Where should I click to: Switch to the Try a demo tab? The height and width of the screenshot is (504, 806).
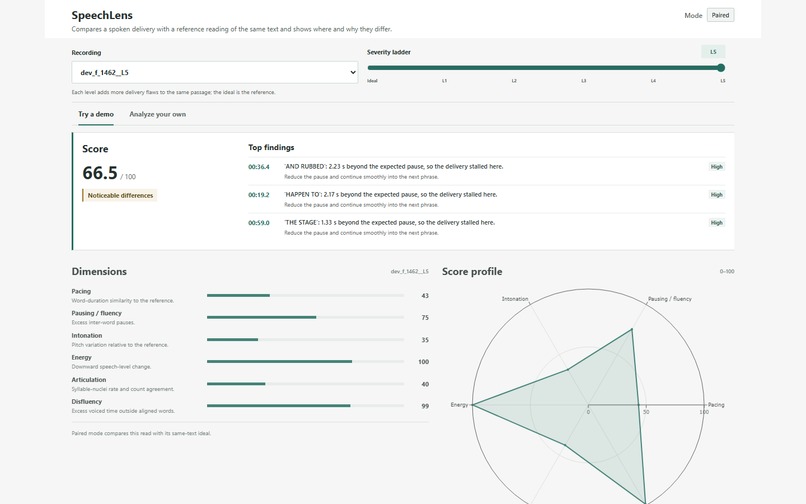[96, 114]
